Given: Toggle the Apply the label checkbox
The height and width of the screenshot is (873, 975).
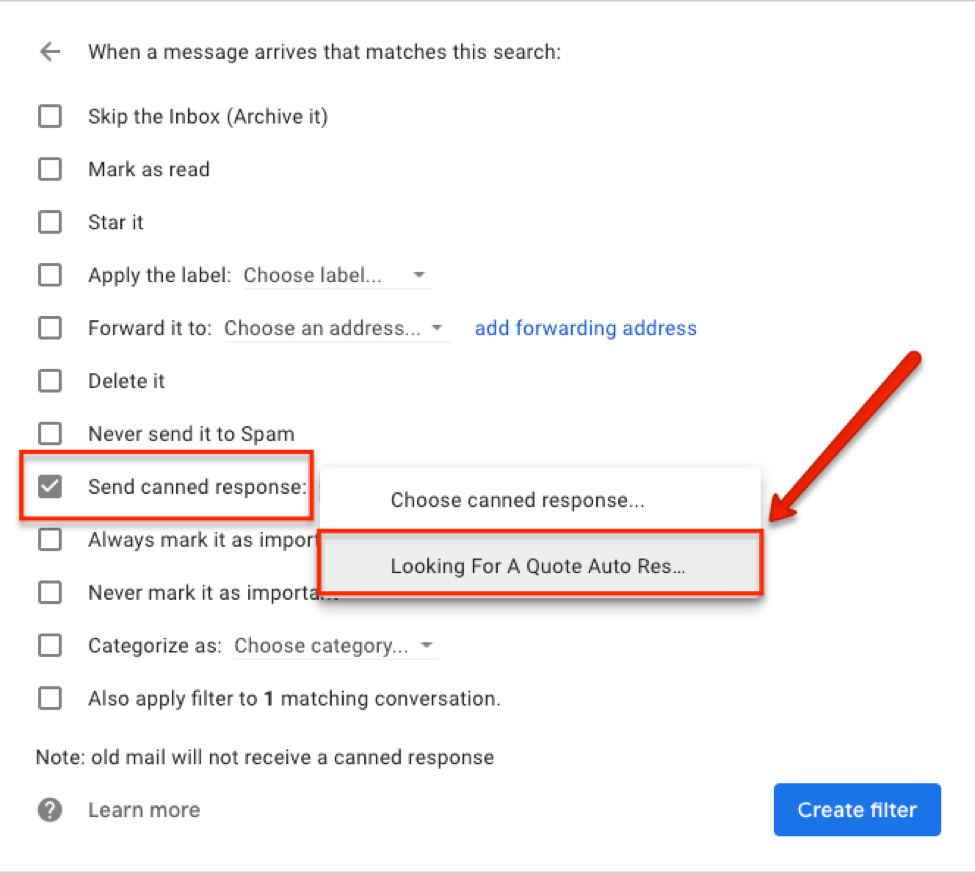Looking at the screenshot, I should pos(50,275).
